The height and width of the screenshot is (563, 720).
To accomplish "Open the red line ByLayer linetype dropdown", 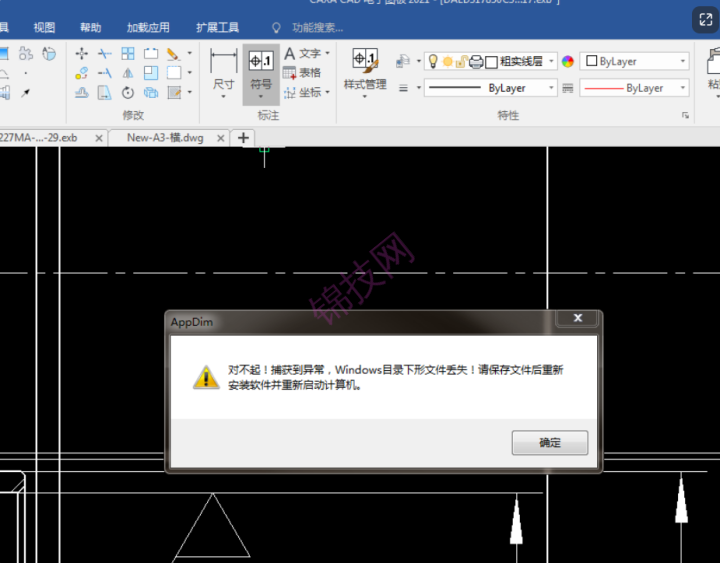I will coord(683,88).
